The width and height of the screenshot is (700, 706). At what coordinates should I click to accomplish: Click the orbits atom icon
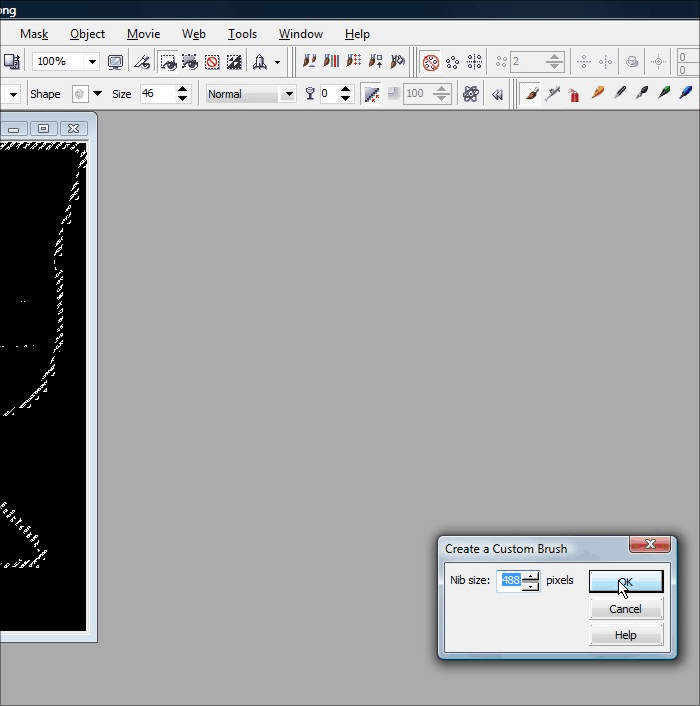point(470,94)
